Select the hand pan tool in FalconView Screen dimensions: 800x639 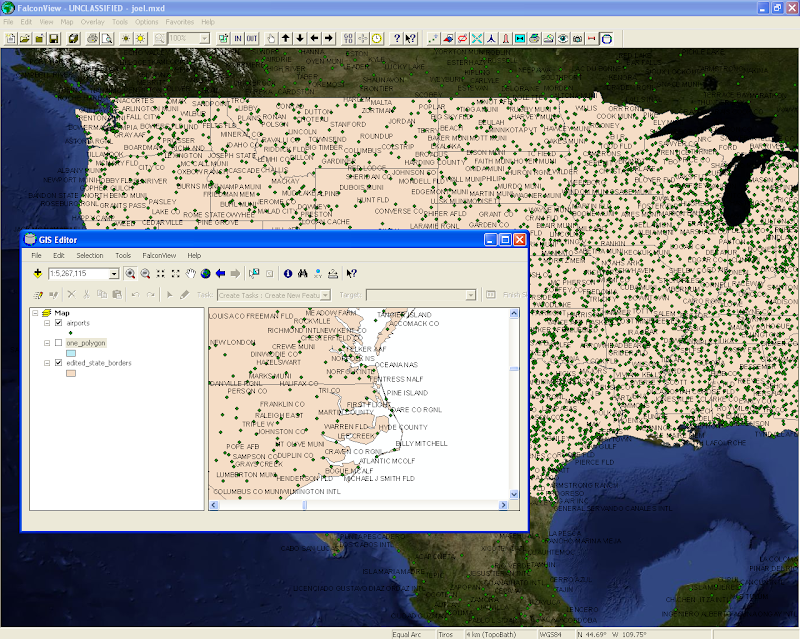tap(271, 38)
